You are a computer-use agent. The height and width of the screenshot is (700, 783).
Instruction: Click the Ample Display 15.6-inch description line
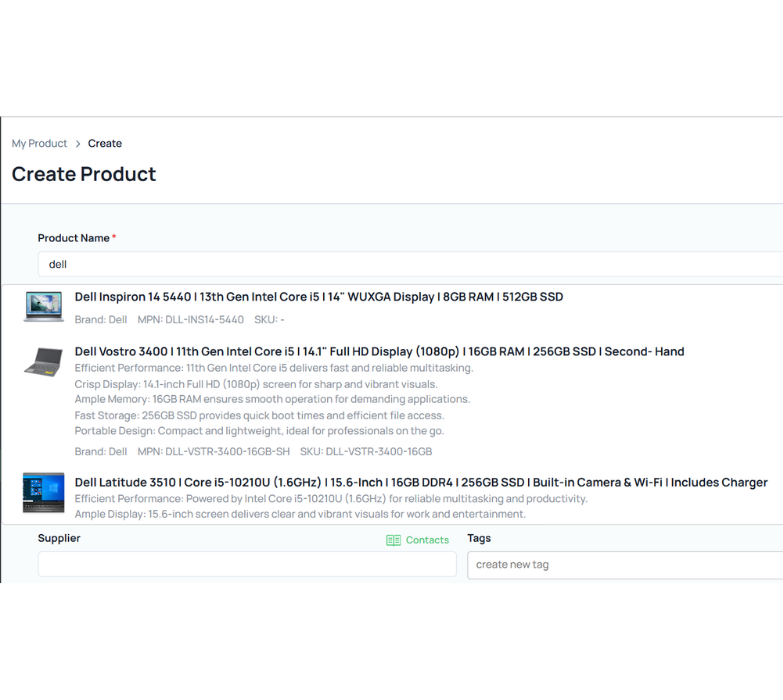point(300,514)
